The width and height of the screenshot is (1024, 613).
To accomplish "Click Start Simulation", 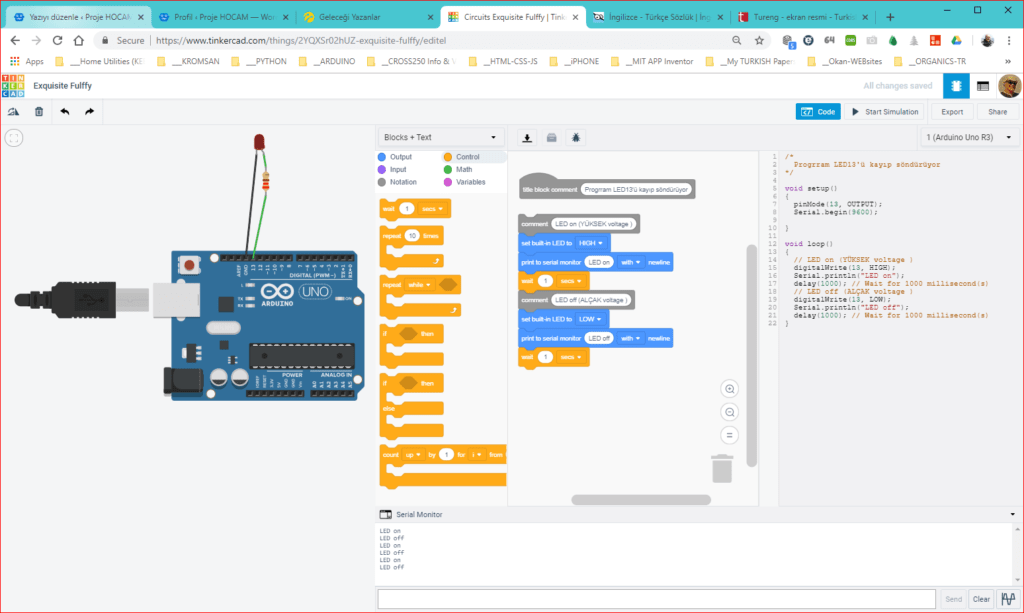I will [885, 111].
